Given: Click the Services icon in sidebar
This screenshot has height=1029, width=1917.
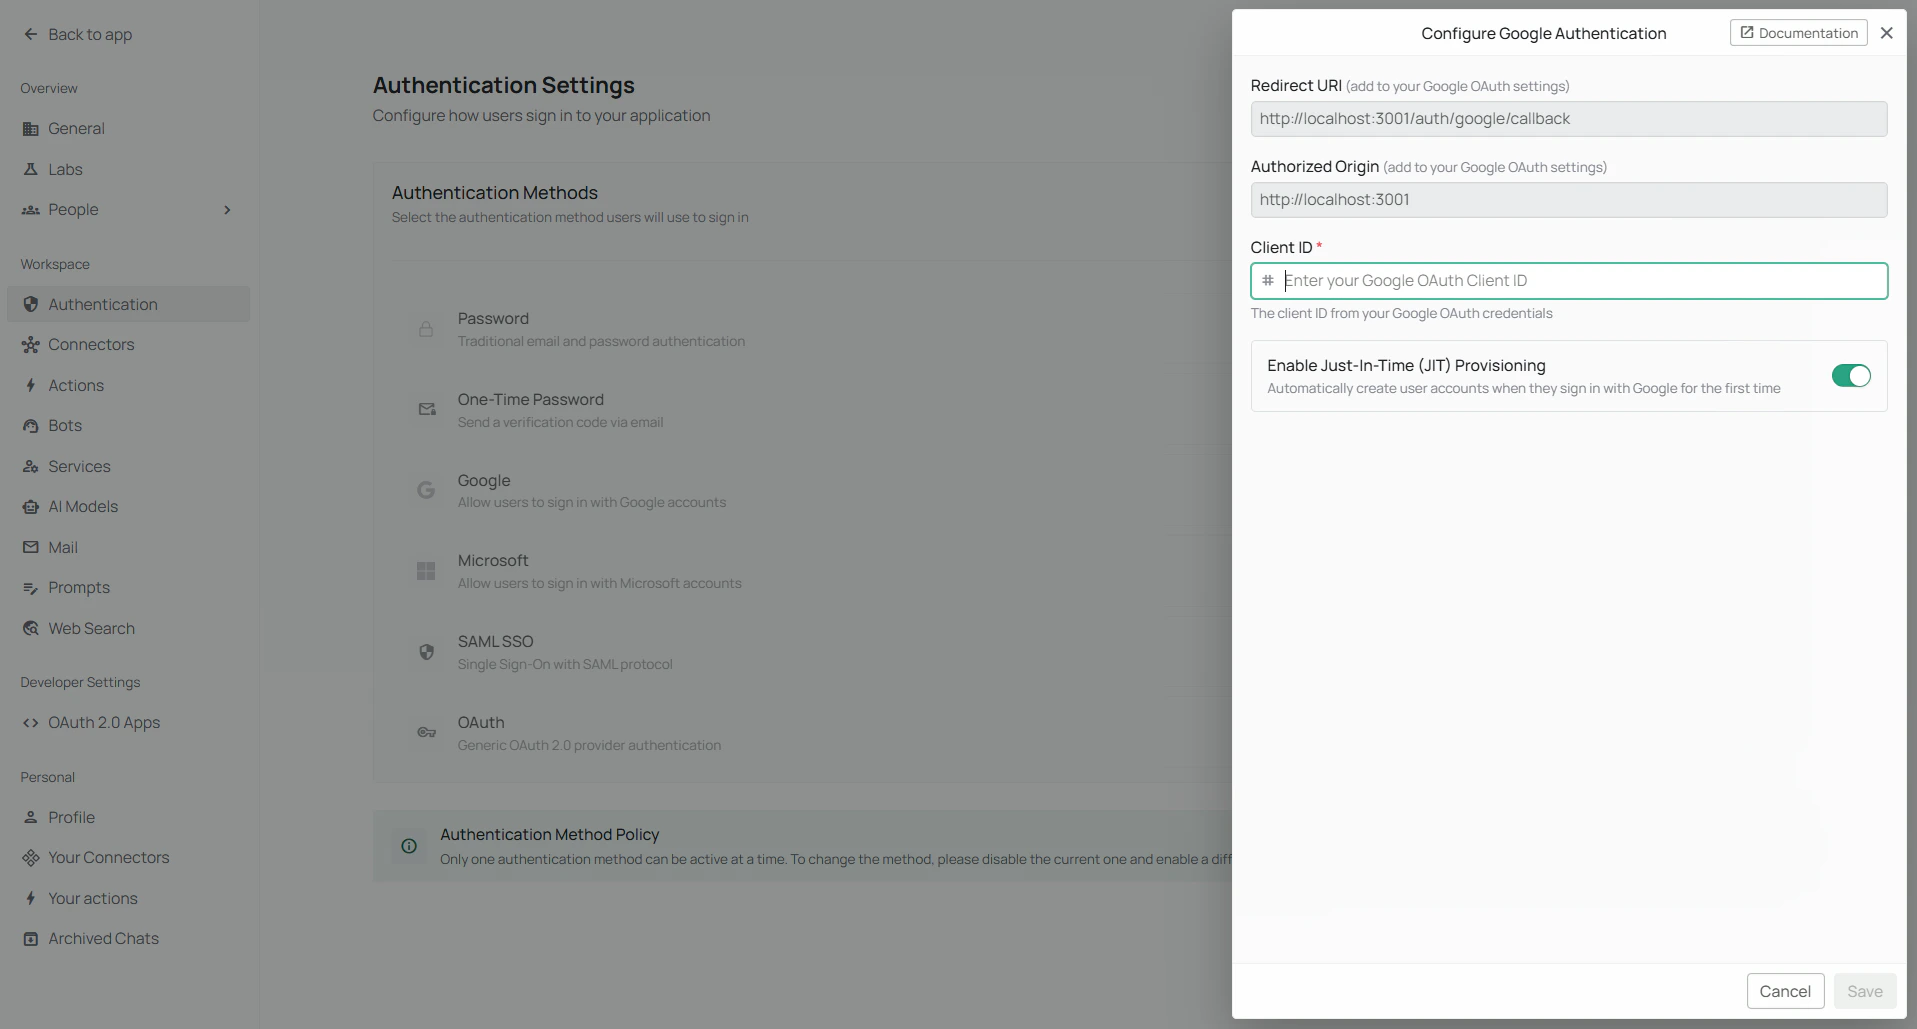Looking at the screenshot, I should 31,467.
